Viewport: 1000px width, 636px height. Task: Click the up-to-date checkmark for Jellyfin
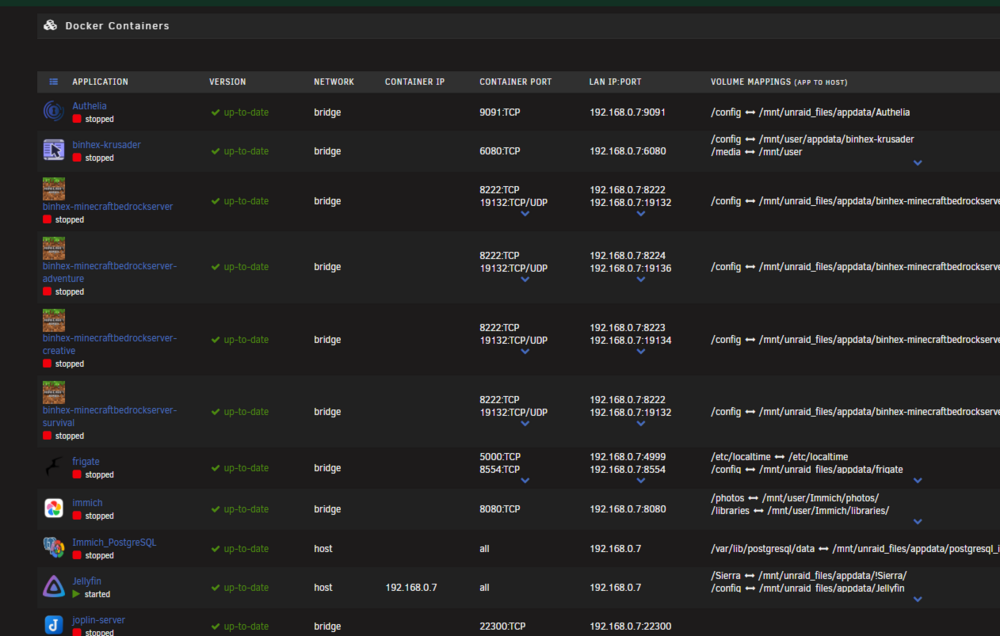[216, 588]
